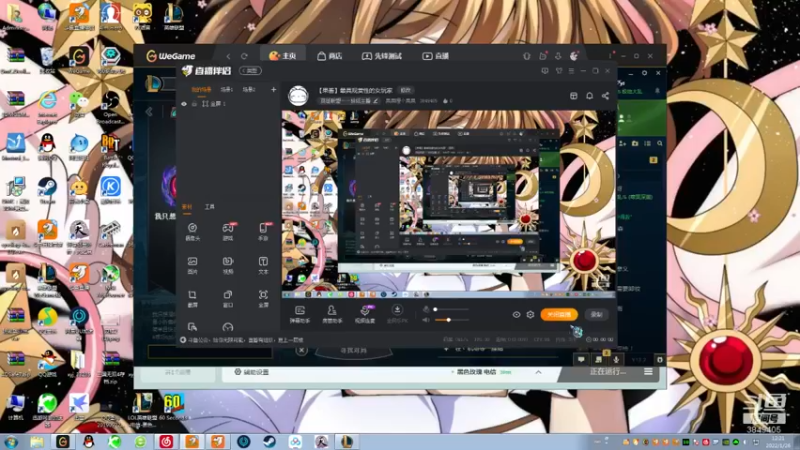Click the mode pill beside the companion logo
This screenshot has height=450, width=800.
251,70
